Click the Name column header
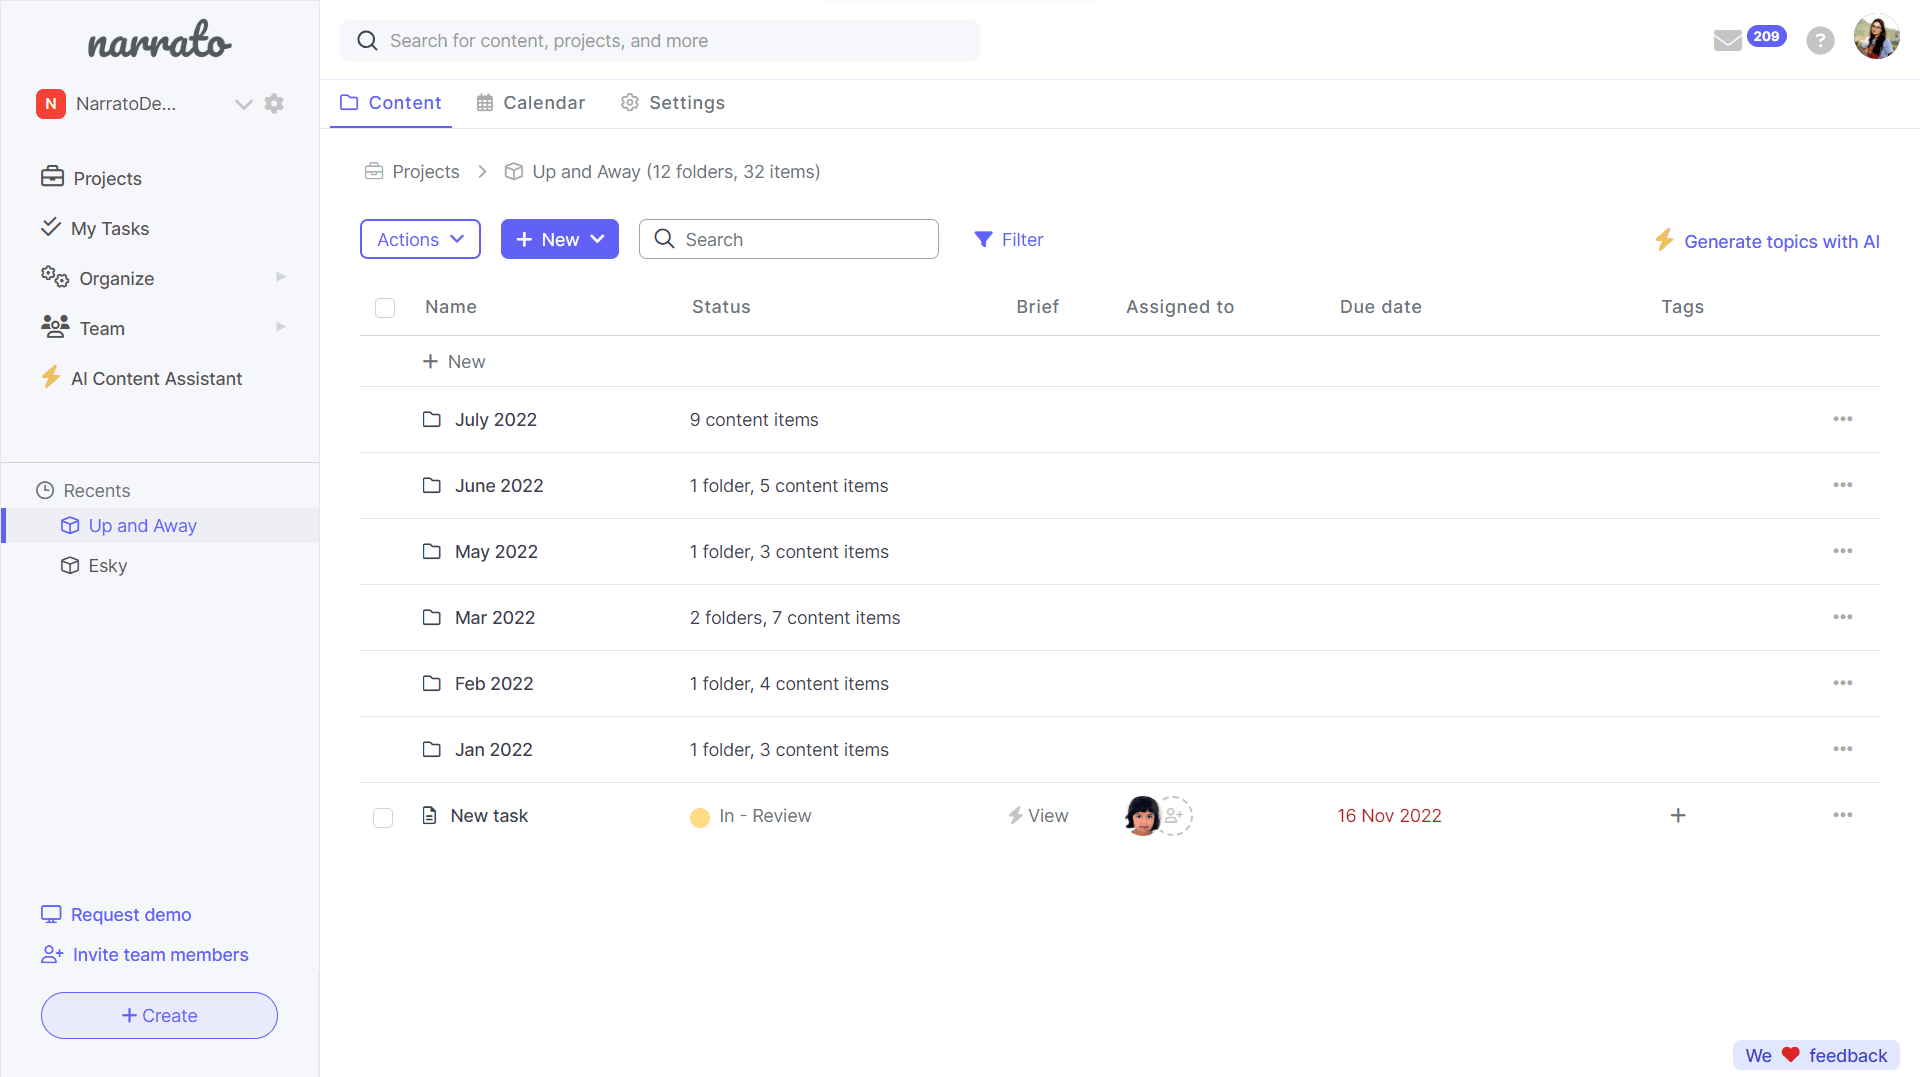This screenshot has width=1920, height=1077. click(450, 307)
